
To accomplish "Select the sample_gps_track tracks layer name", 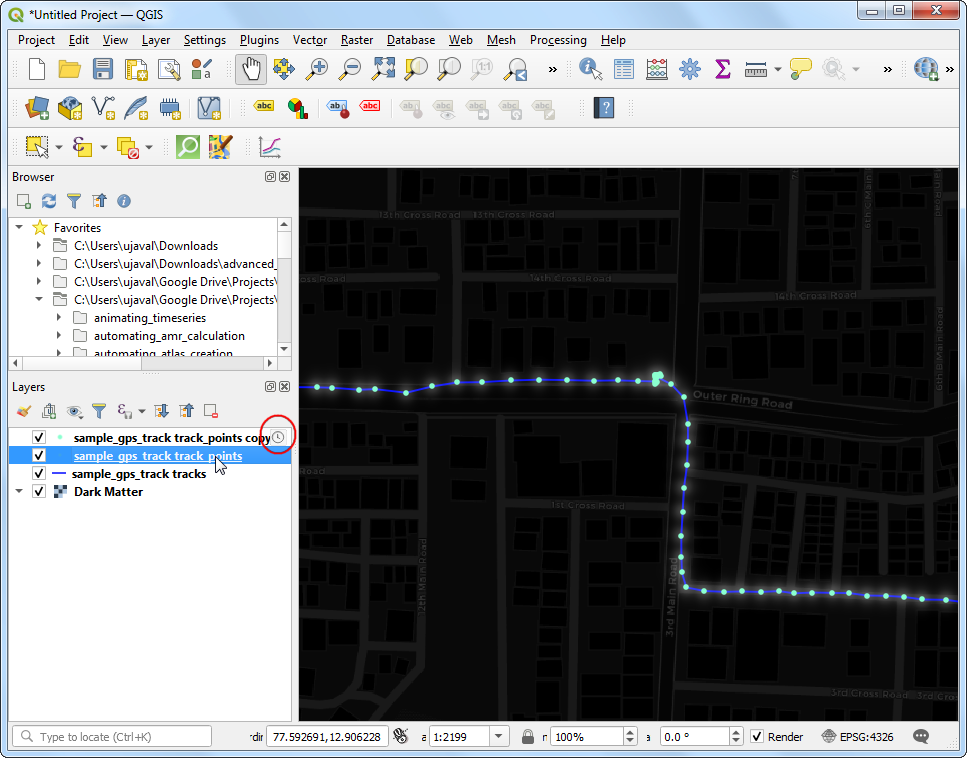I will click(x=139, y=474).
